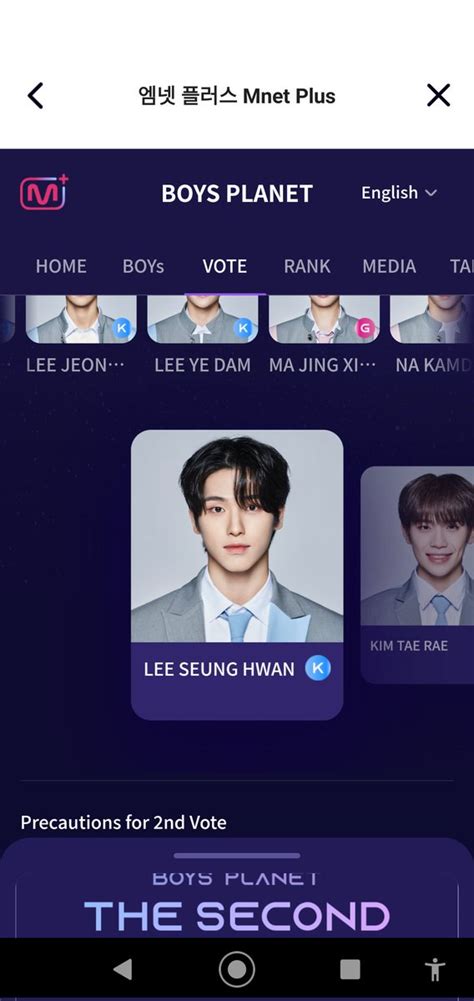Tap the back arrow in the header
The width and height of the screenshot is (474, 1001).
pos(35,96)
